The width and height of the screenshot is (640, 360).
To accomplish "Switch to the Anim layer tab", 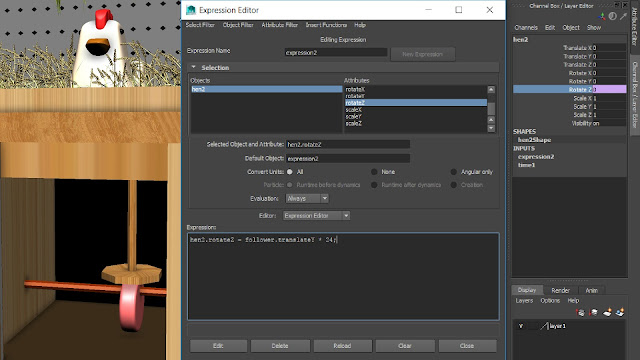I will click(x=591, y=290).
